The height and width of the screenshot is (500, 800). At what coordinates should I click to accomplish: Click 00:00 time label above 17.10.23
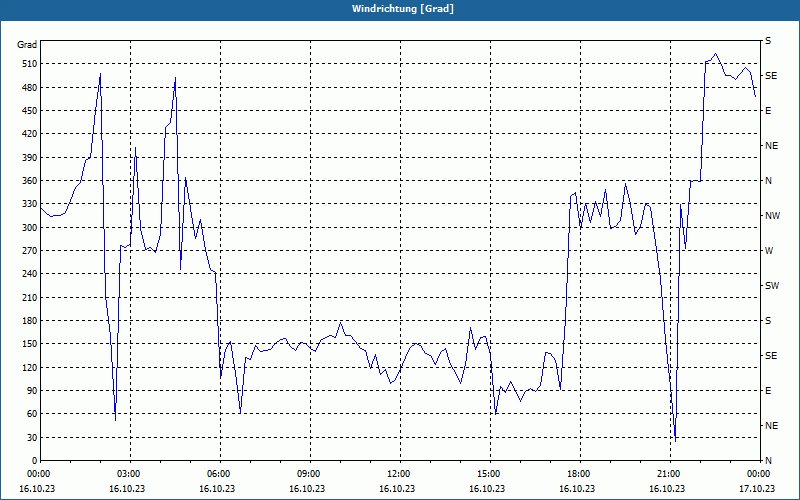(x=758, y=473)
